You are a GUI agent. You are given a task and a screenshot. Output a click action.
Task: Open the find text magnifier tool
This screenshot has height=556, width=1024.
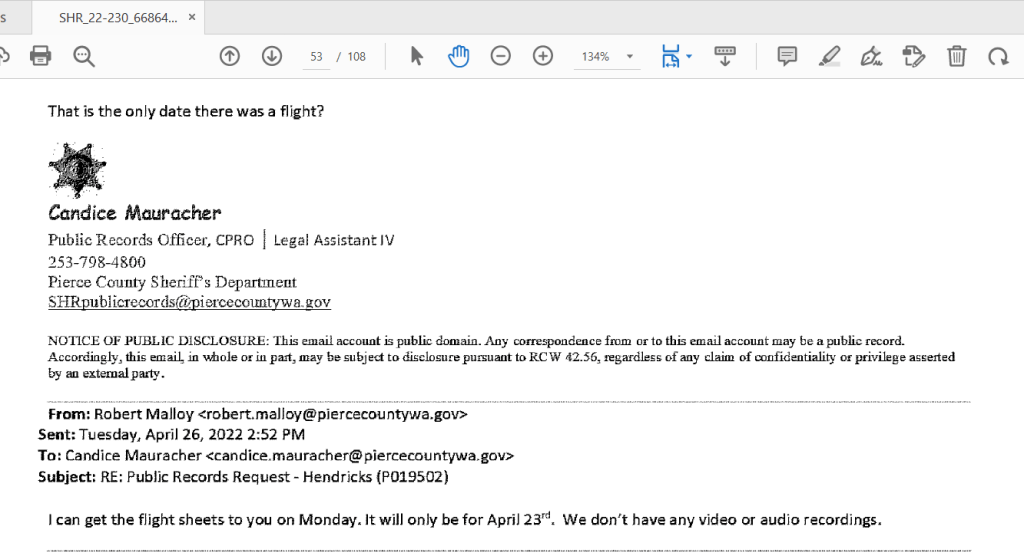point(84,56)
